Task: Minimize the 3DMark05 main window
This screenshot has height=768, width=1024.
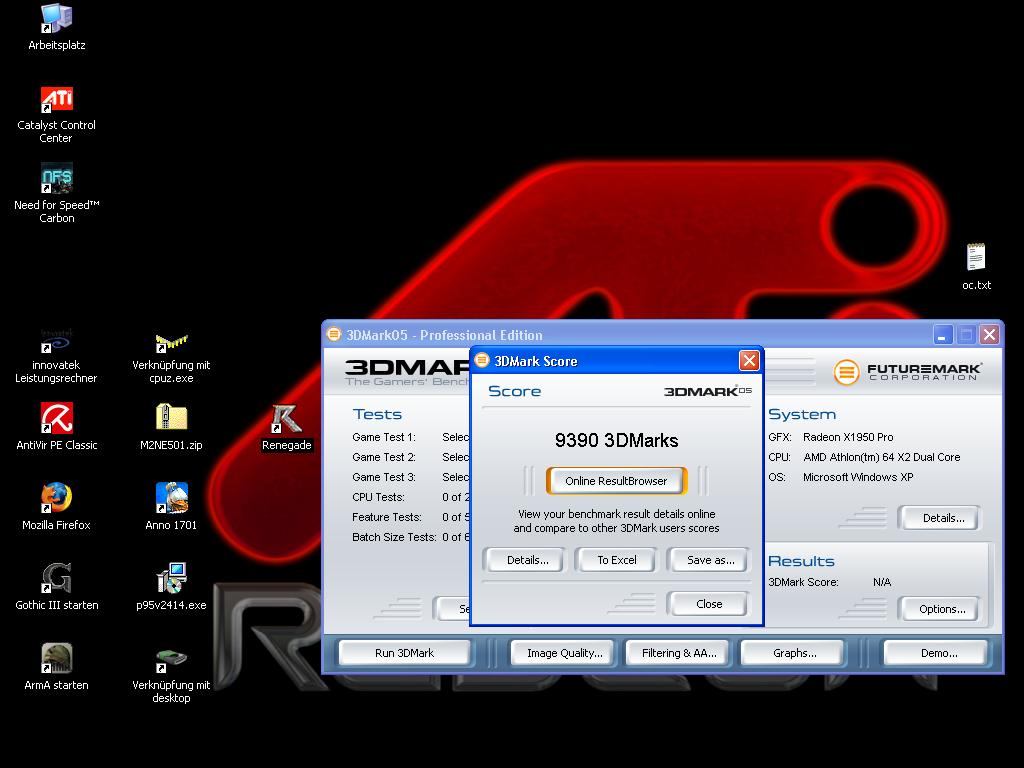Action: pyautogui.click(x=942, y=335)
